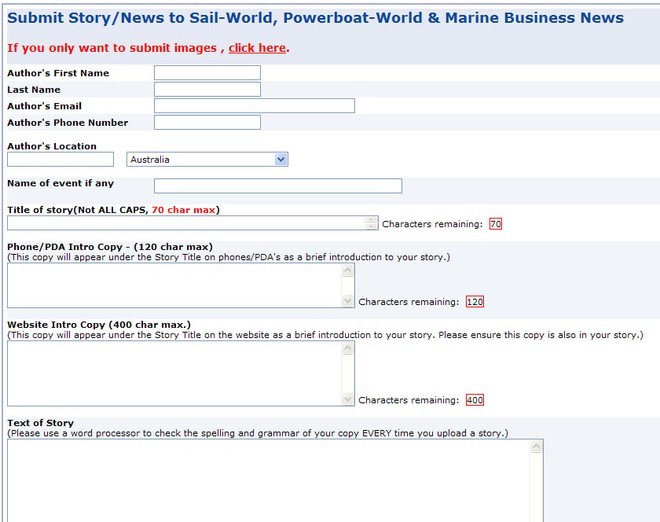The width and height of the screenshot is (660, 522).
Task: Open the 'click here' images link
Action: (257, 48)
